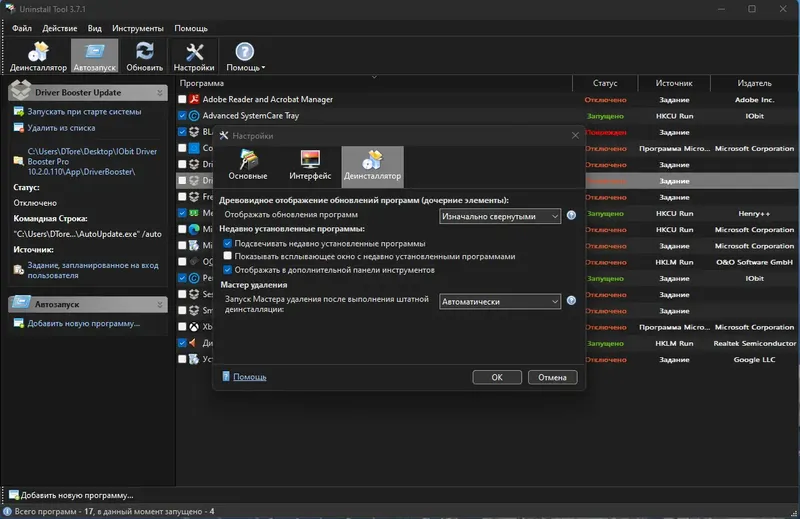
Task: Toggle checkbox in the O&O Software GmbH row
Action: click(x=182, y=262)
